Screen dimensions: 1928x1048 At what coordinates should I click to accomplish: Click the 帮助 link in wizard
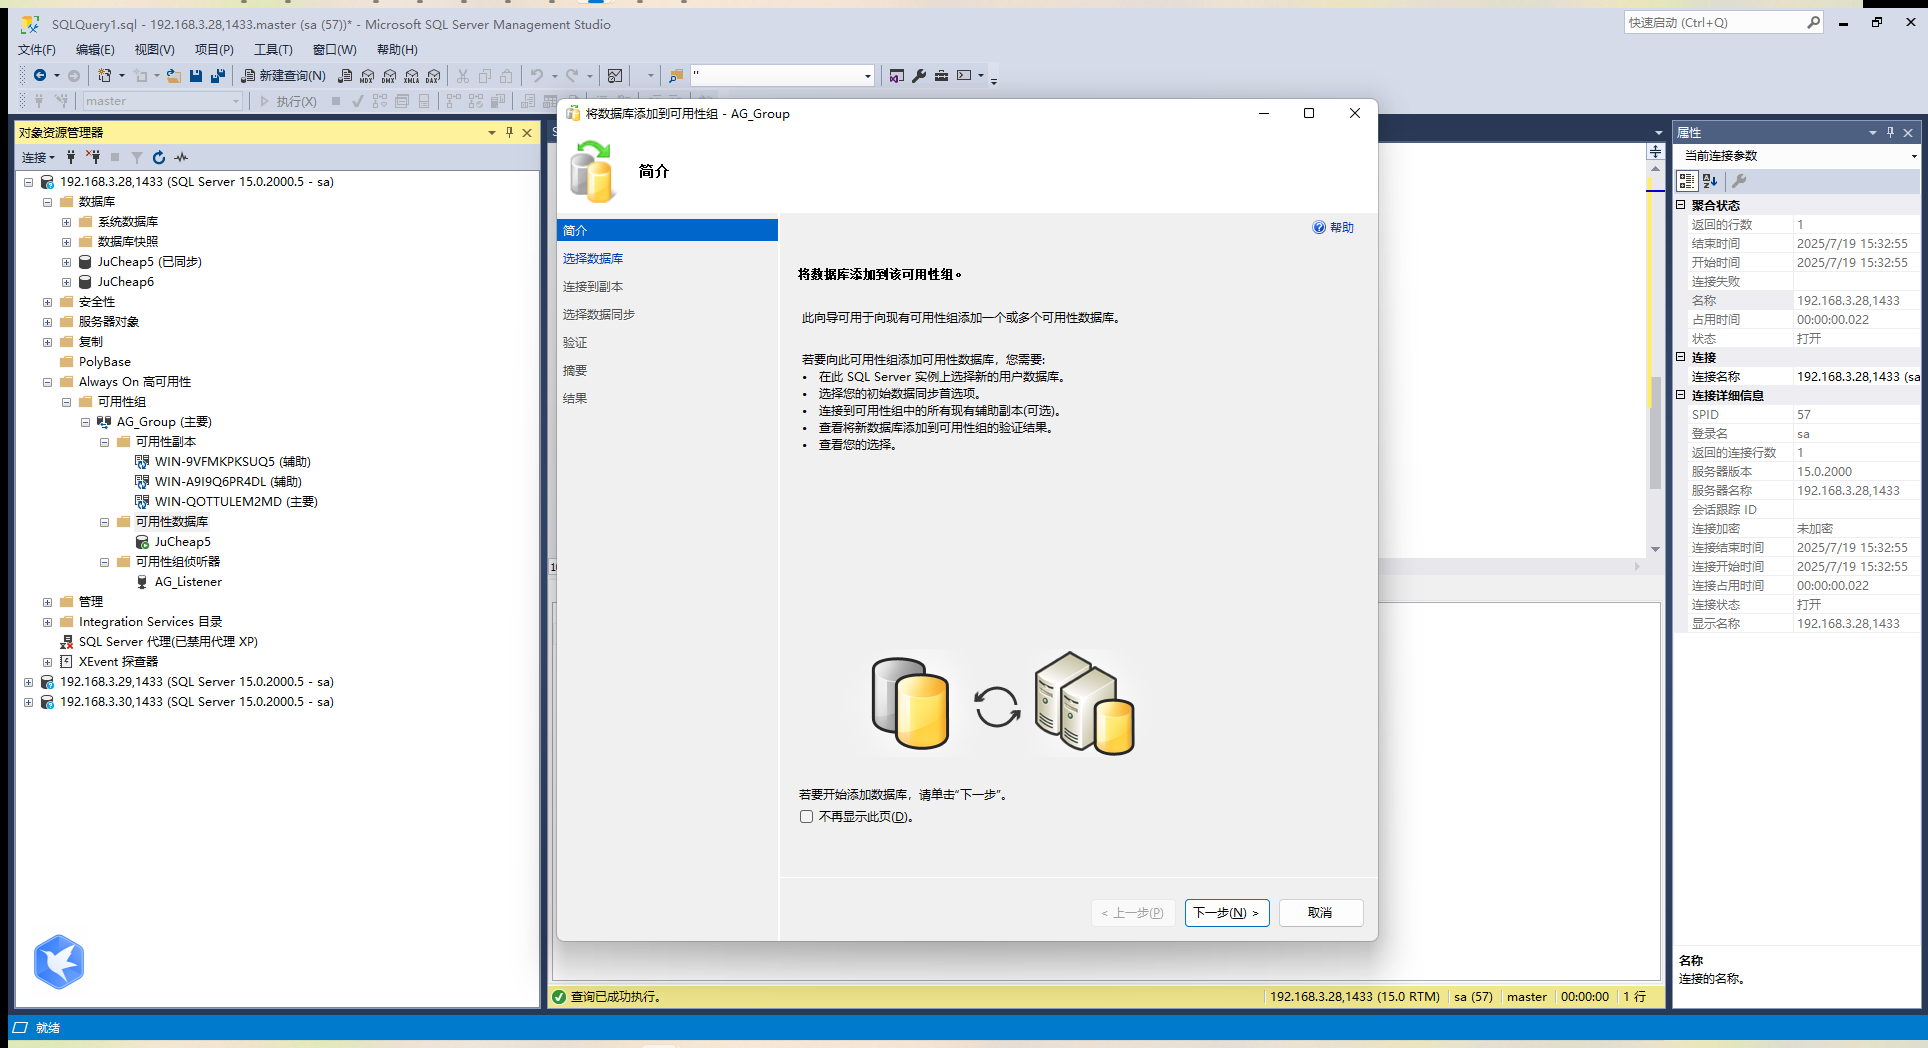(1334, 228)
